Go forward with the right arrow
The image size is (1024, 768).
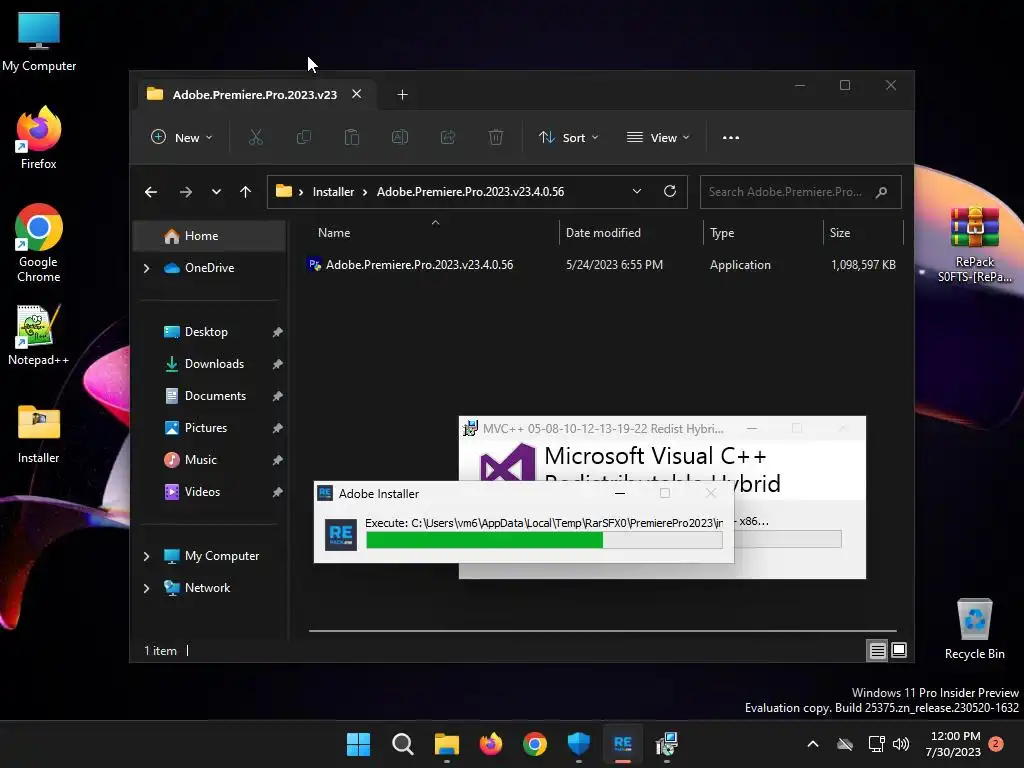185,192
